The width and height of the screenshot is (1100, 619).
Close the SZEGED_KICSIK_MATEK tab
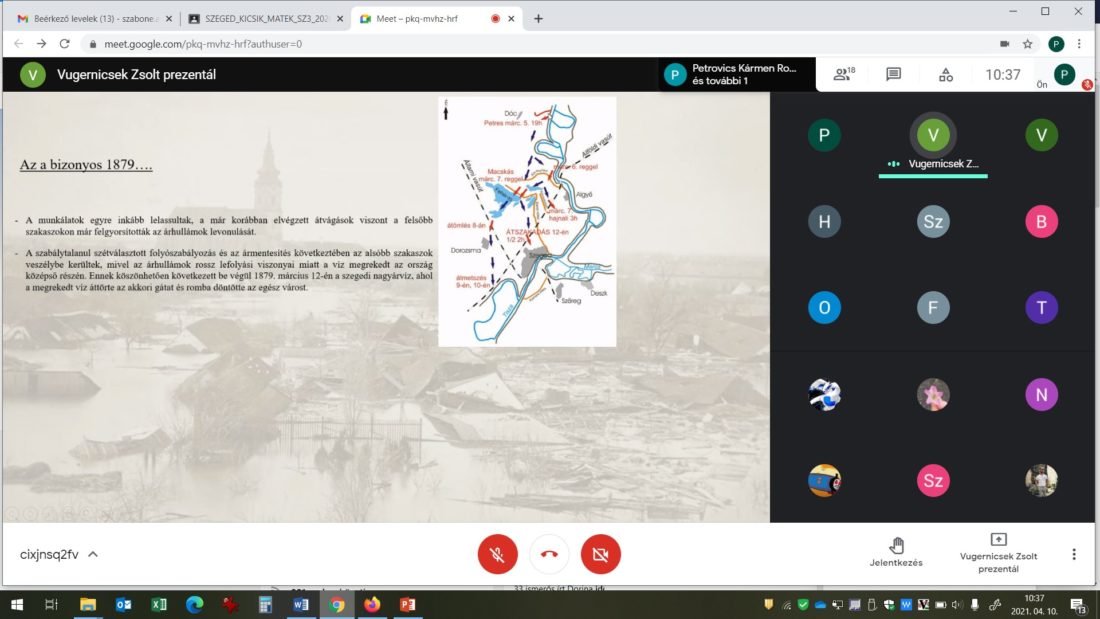coord(340,19)
